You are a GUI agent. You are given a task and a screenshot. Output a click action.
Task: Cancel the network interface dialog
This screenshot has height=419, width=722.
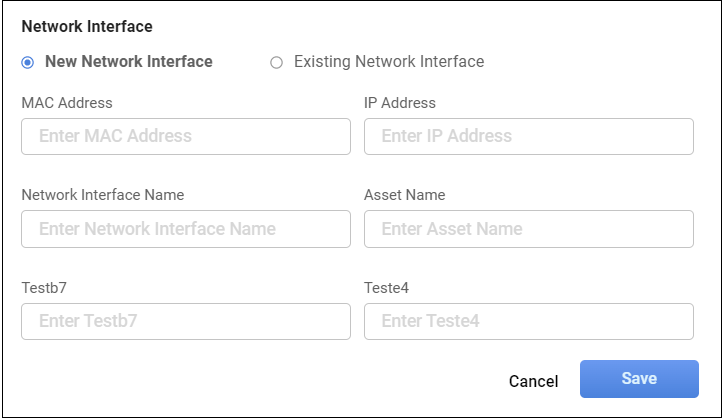(533, 381)
